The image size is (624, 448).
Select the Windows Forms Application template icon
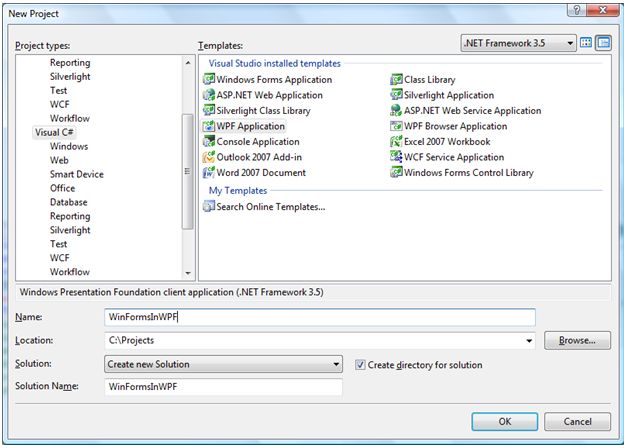209,79
